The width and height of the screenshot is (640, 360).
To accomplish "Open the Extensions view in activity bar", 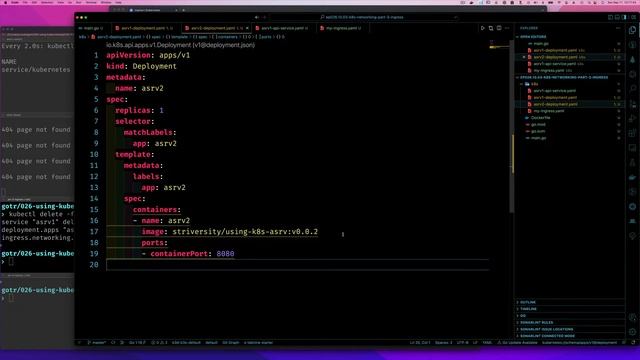I will coord(633,133).
